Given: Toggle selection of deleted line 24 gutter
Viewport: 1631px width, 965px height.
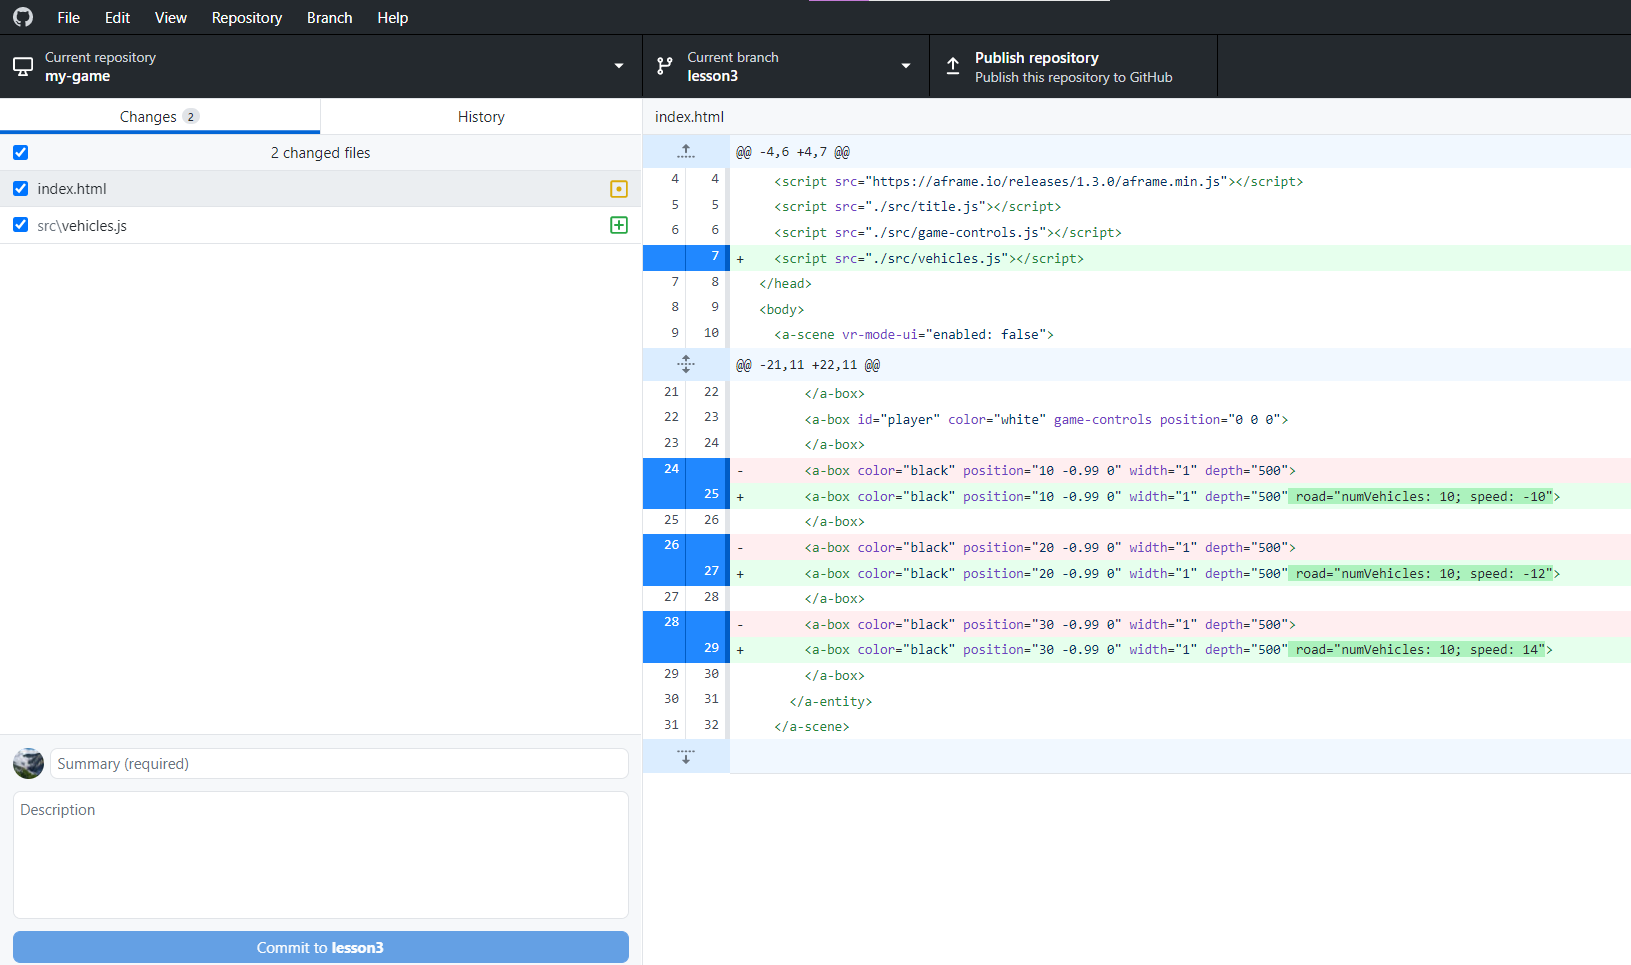Looking at the screenshot, I should (x=686, y=470).
